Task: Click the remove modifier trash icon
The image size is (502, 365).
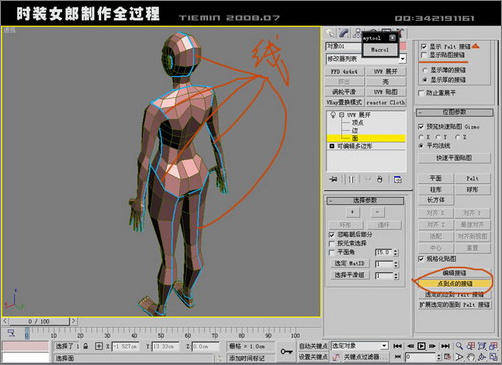Action: point(380,179)
